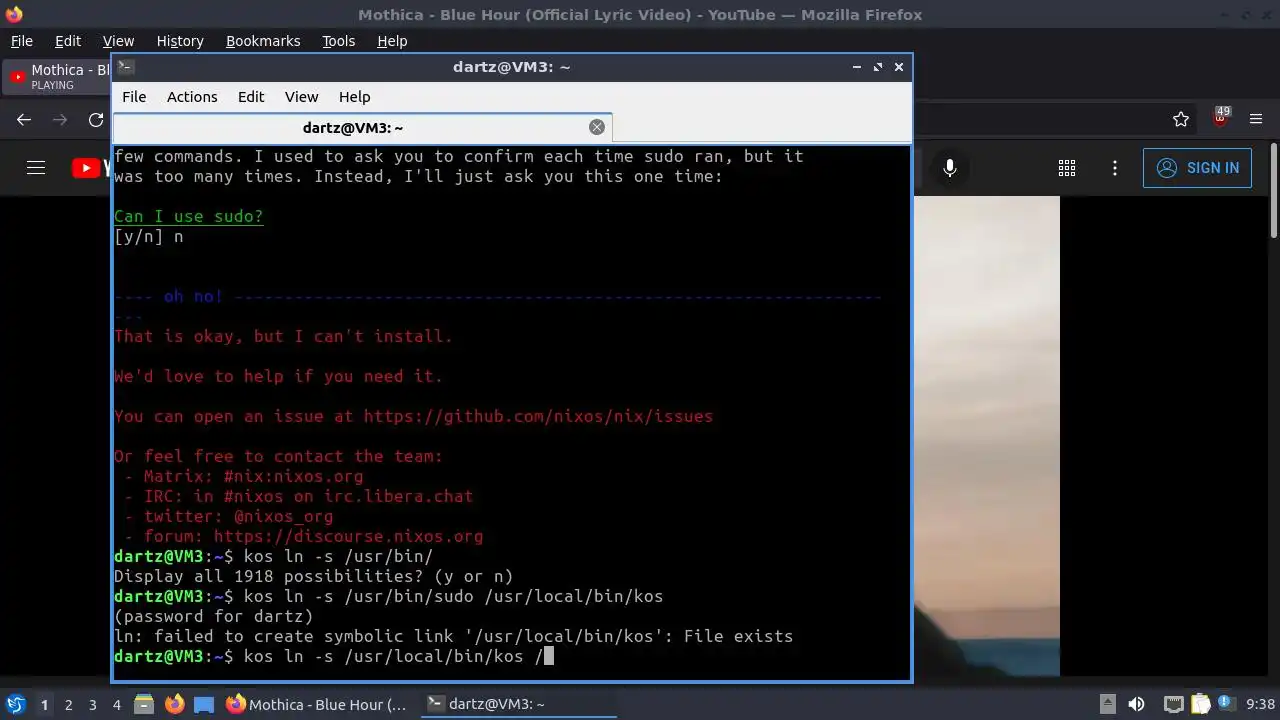Screen dimensions: 1280x720
Task: Click the YouTube video player area
Action: click(x=986, y=435)
